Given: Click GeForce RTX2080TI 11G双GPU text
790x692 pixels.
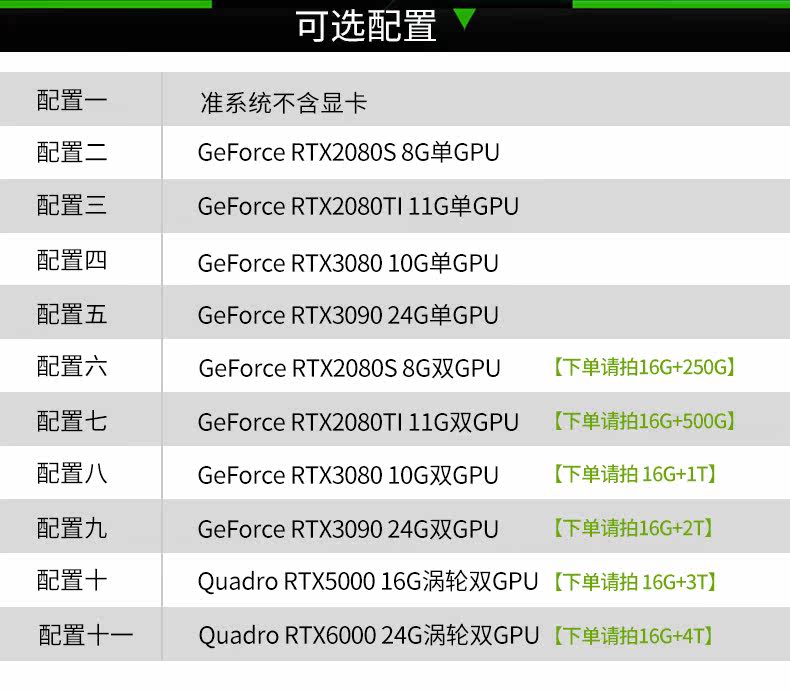Looking at the screenshot, I should [x=358, y=422].
